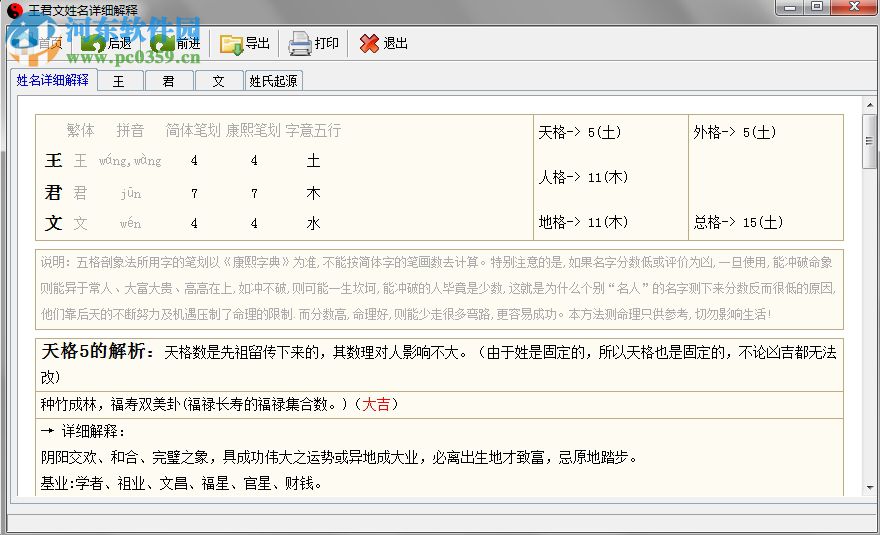The width and height of the screenshot is (880, 535).
Task: Click the 水 element in 文 row
Action: tap(313, 223)
